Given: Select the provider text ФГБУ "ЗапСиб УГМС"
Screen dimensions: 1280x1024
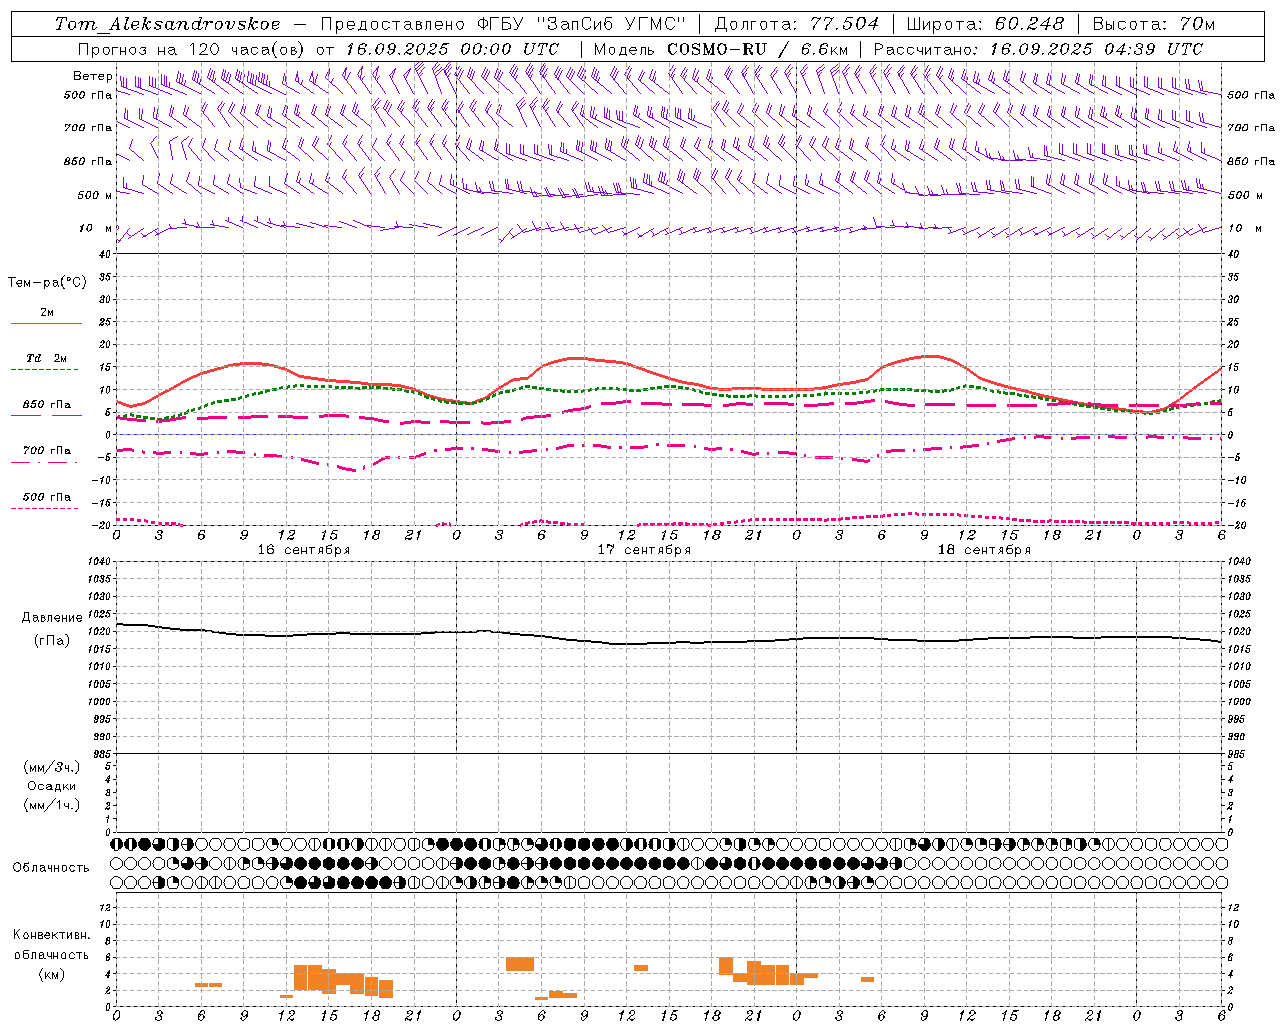Looking at the screenshot, I should pos(581,24).
